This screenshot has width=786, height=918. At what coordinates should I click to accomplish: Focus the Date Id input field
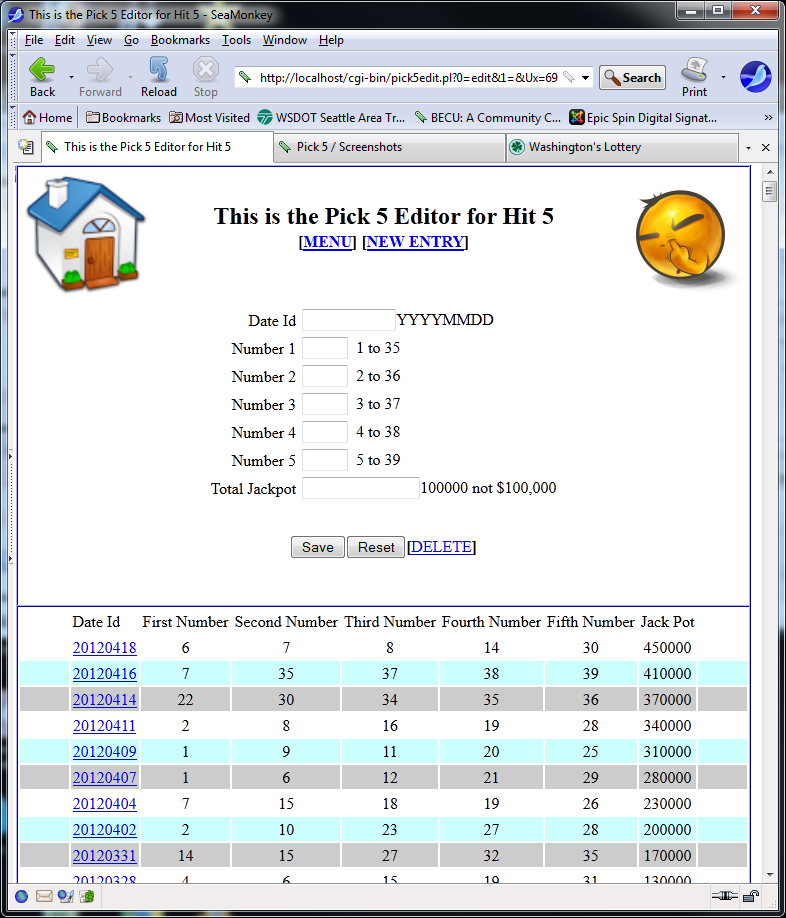tap(349, 320)
